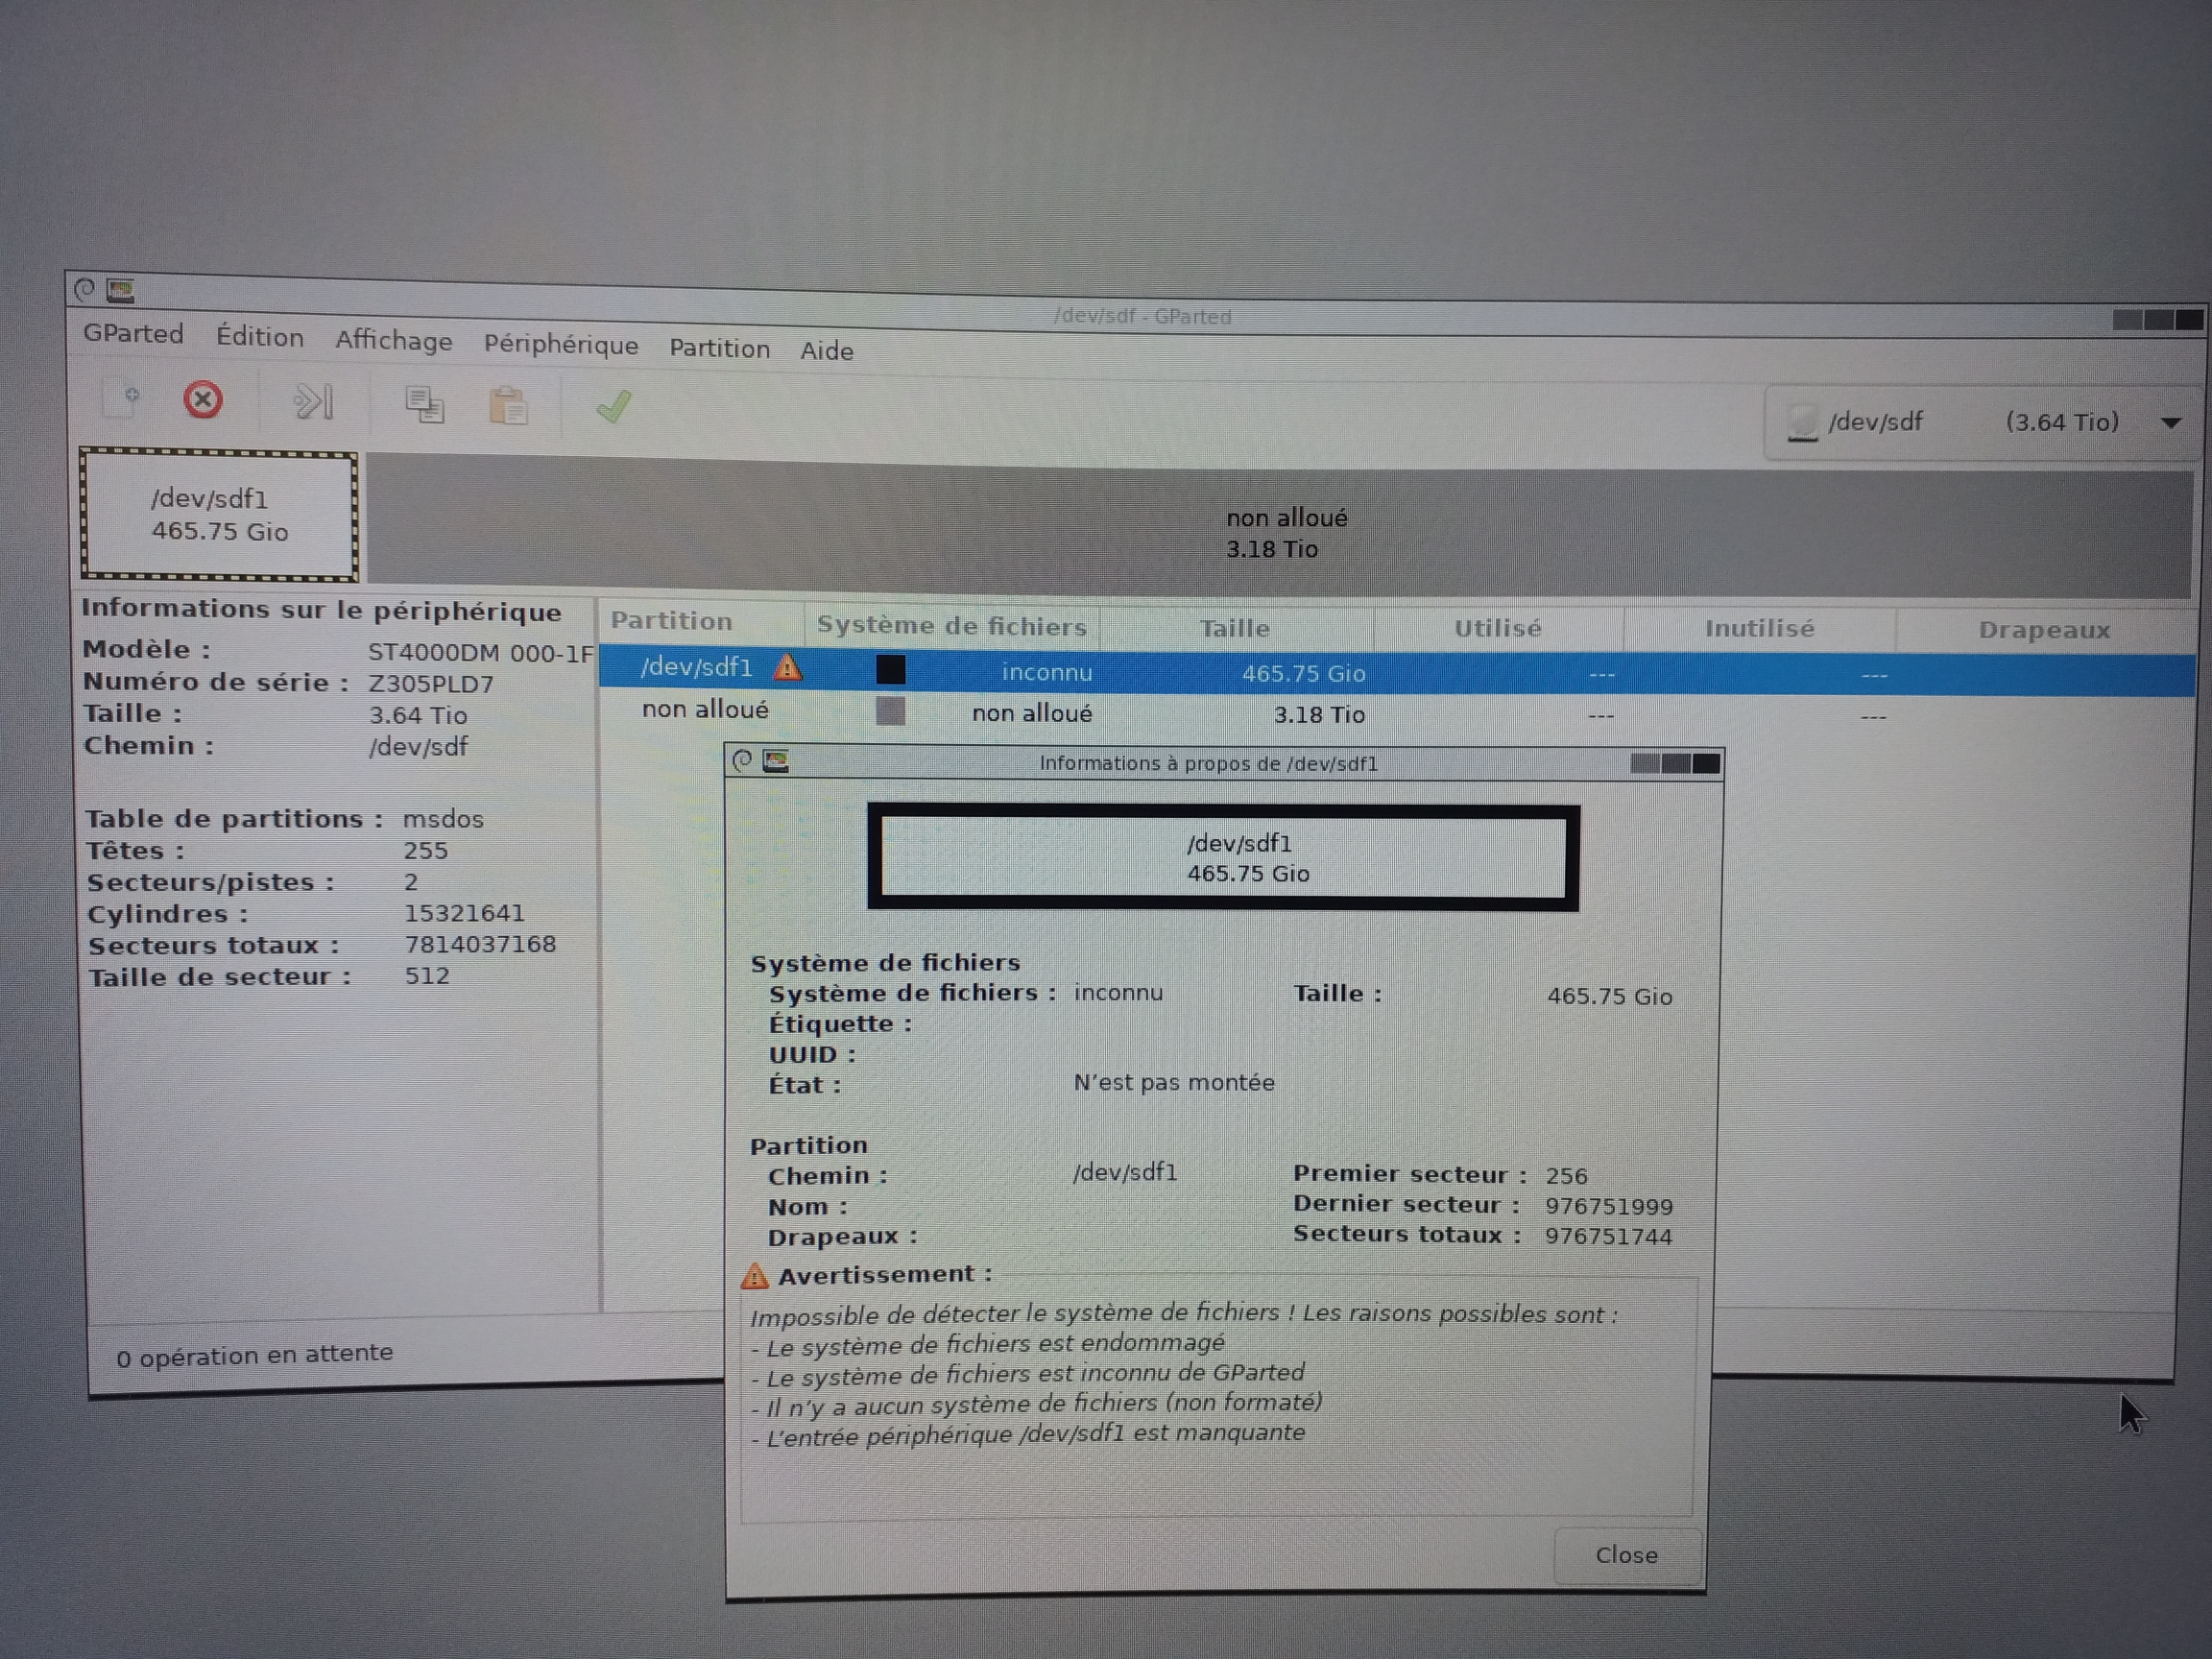Open the Édition menu
Viewport: 2212px width, 1659px height.
[x=259, y=337]
